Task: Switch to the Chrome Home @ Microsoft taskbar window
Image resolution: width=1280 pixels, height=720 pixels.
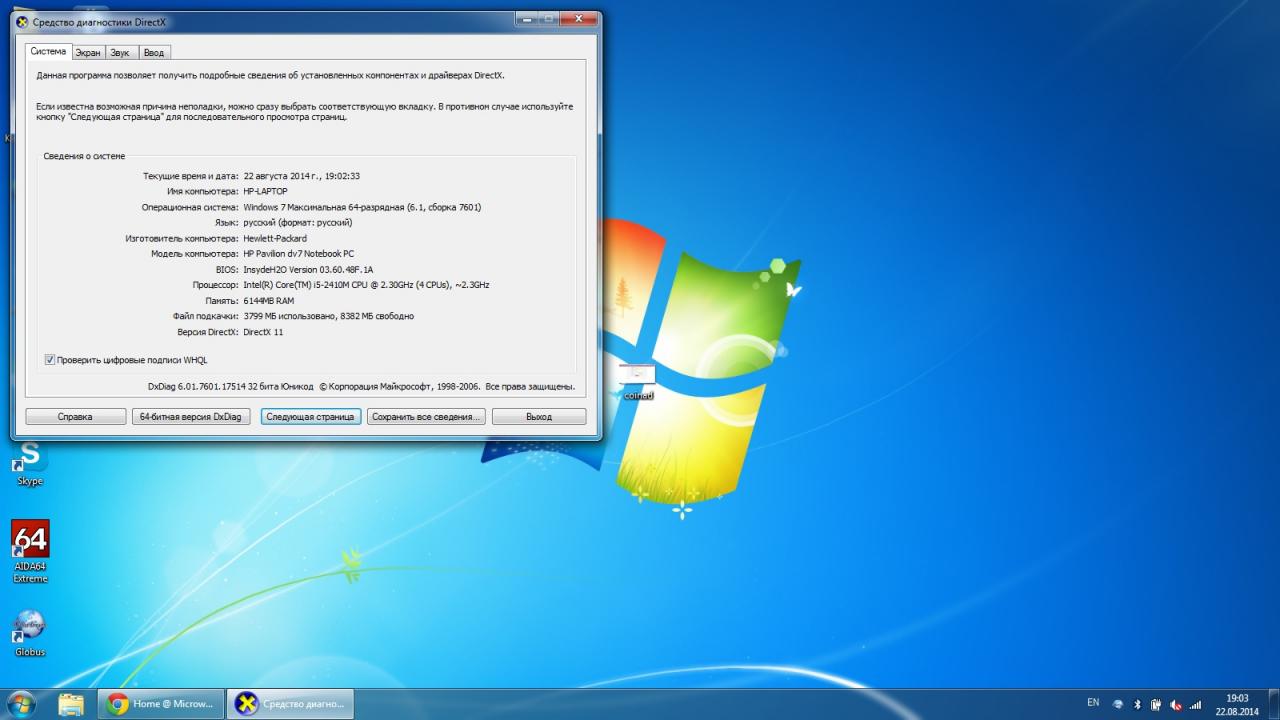Action: tap(160, 704)
